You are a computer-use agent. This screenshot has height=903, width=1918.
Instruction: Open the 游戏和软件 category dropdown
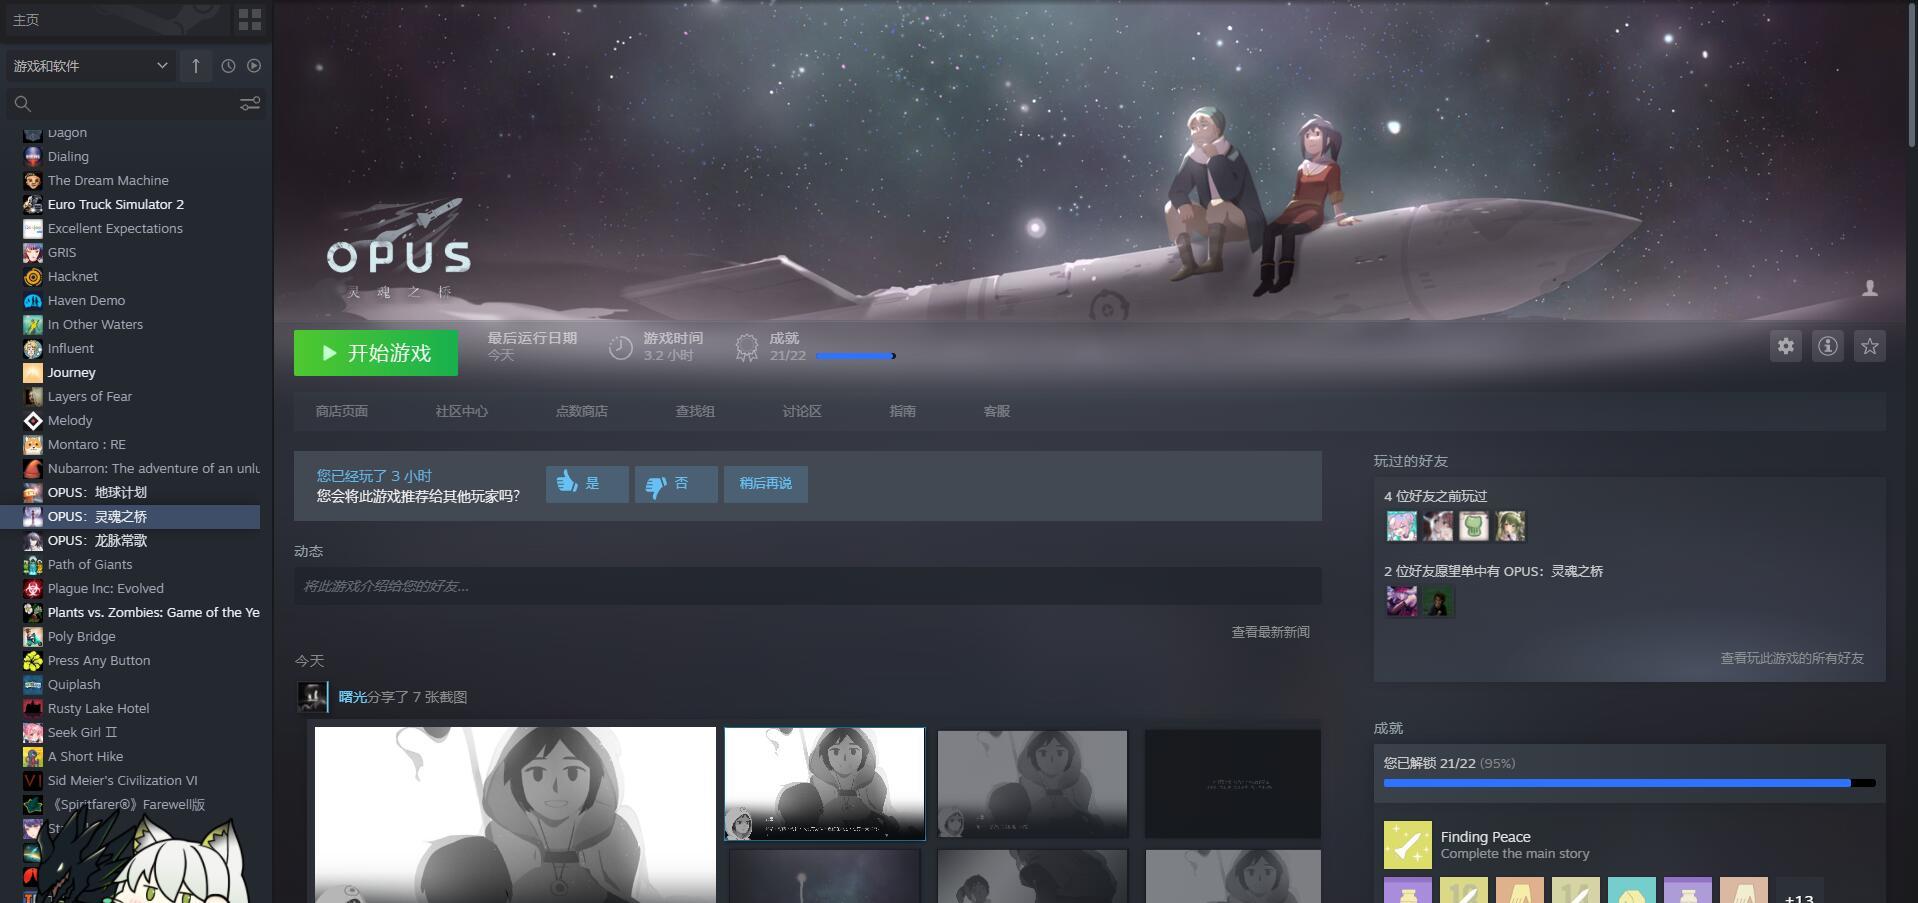pyautogui.click(x=90, y=66)
